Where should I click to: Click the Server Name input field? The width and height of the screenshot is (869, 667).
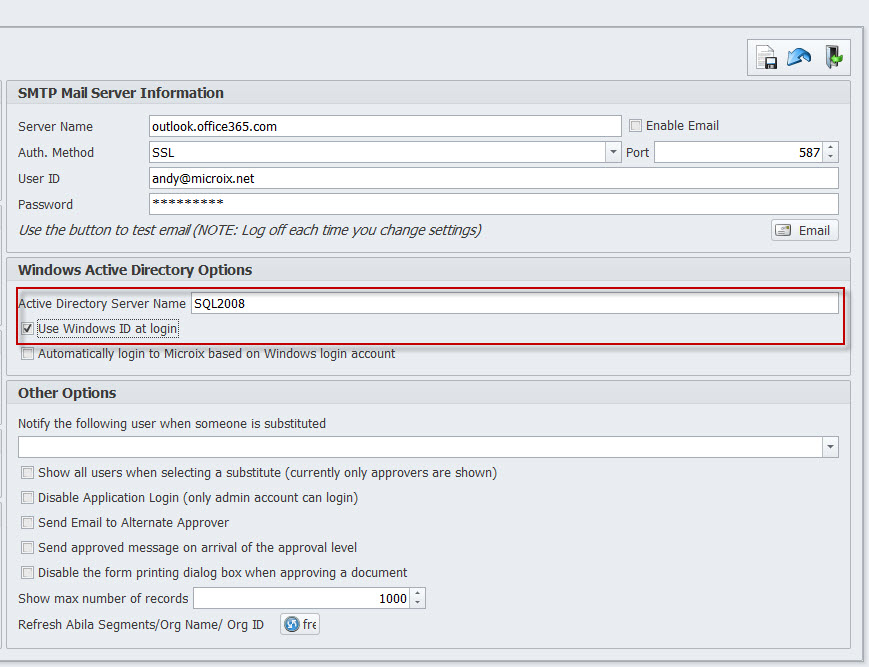click(385, 127)
